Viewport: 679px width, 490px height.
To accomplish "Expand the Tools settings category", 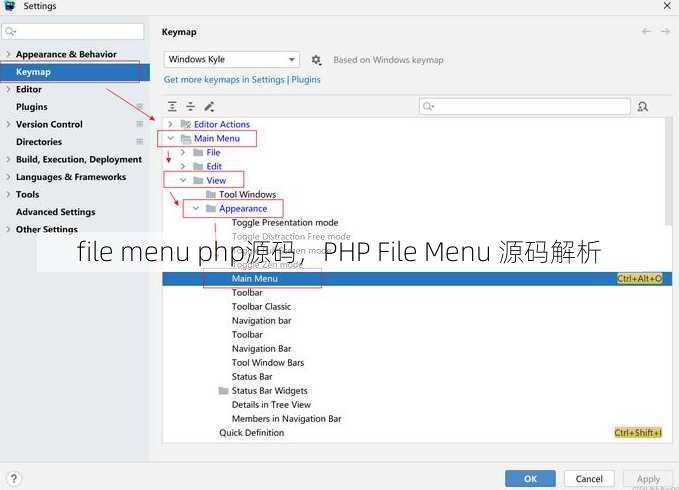I will (x=8, y=194).
